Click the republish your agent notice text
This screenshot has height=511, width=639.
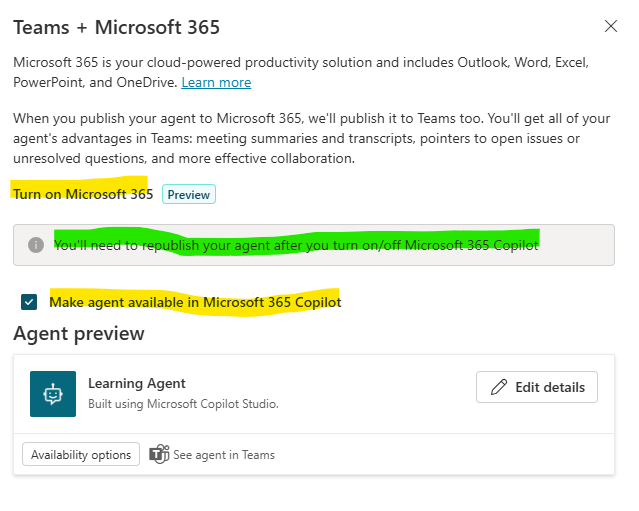click(x=296, y=245)
